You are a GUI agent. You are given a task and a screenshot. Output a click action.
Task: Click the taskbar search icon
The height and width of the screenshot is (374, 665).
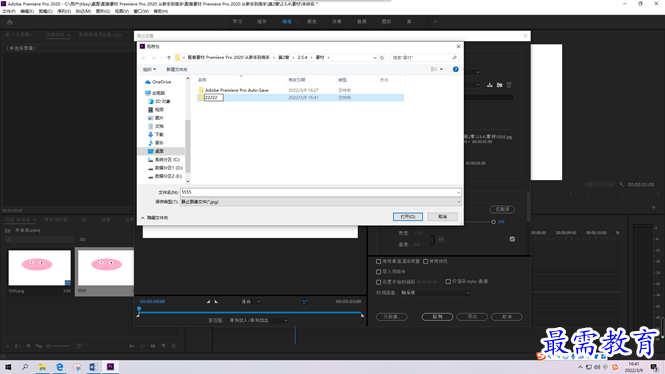point(25,367)
